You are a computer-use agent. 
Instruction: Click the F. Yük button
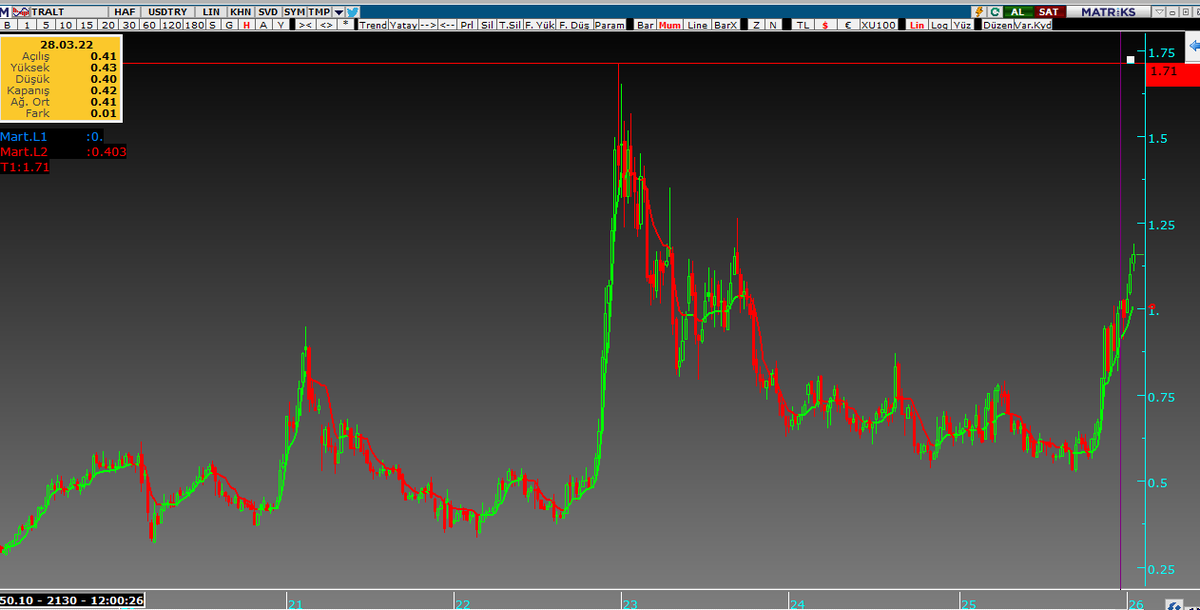539,24
